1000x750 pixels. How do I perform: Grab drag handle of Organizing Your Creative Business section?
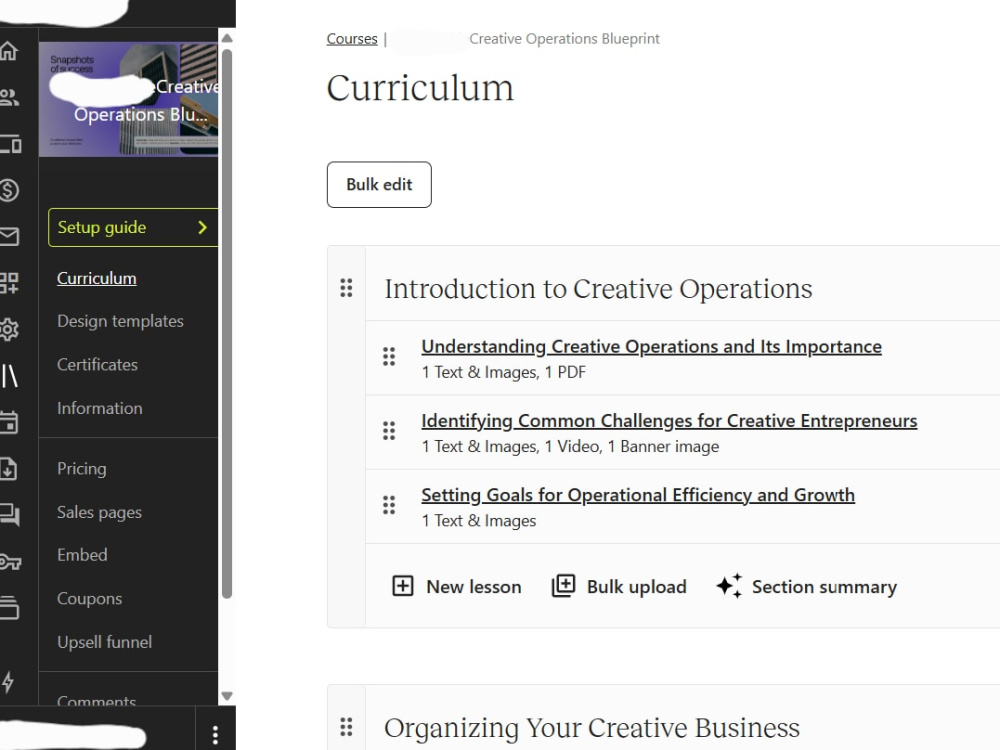(346, 726)
